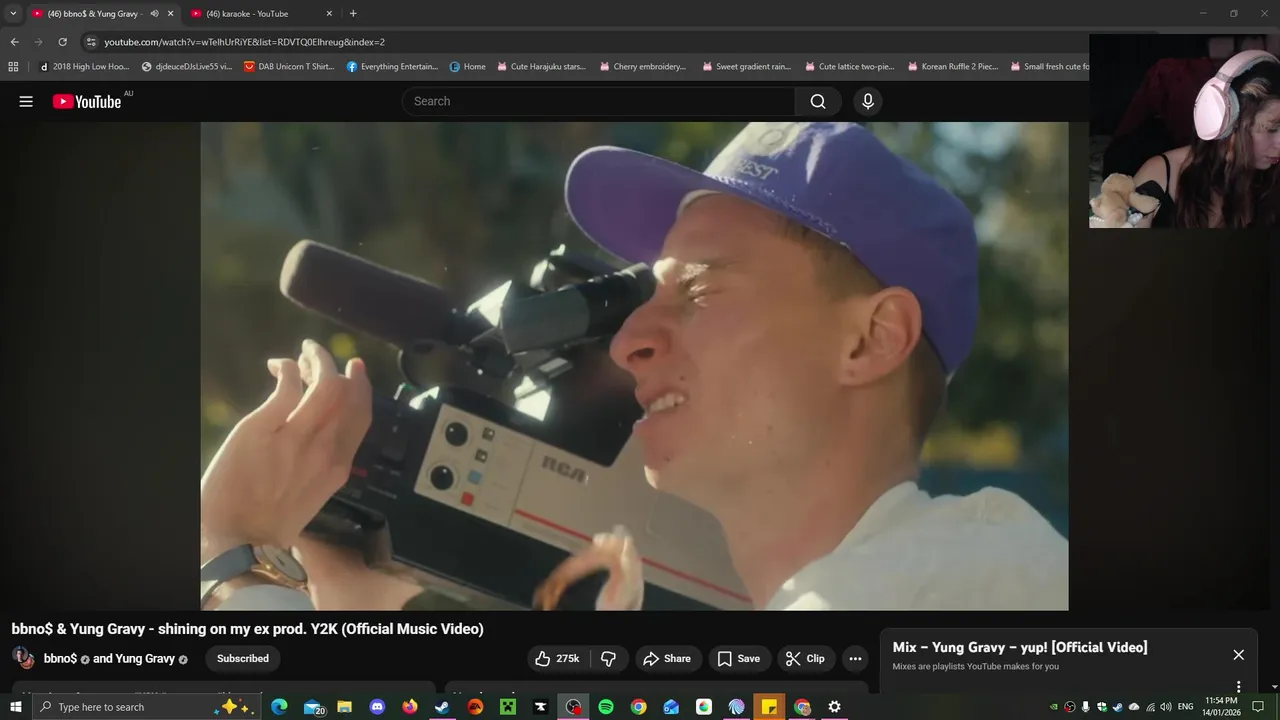Reload the current page

pyautogui.click(x=62, y=42)
